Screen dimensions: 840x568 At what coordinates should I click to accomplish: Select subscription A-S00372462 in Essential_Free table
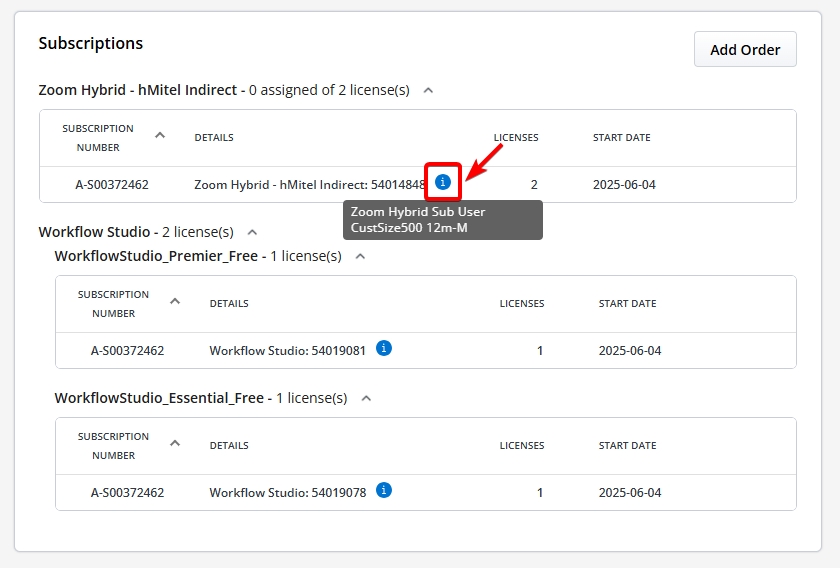pos(128,493)
